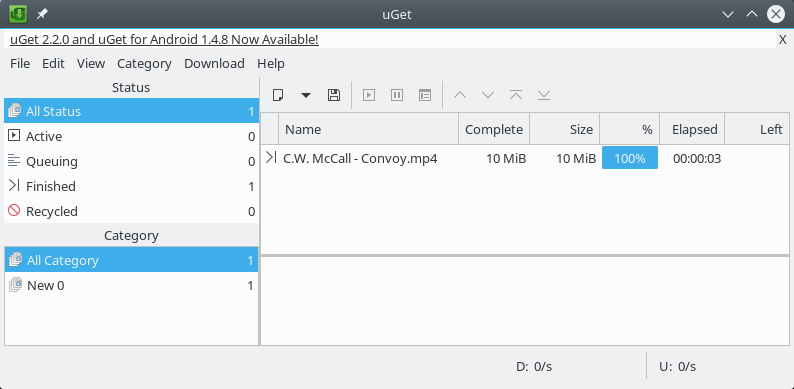Click the Size column header
Image resolution: width=794 pixels, height=389 pixels.
point(565,129)
